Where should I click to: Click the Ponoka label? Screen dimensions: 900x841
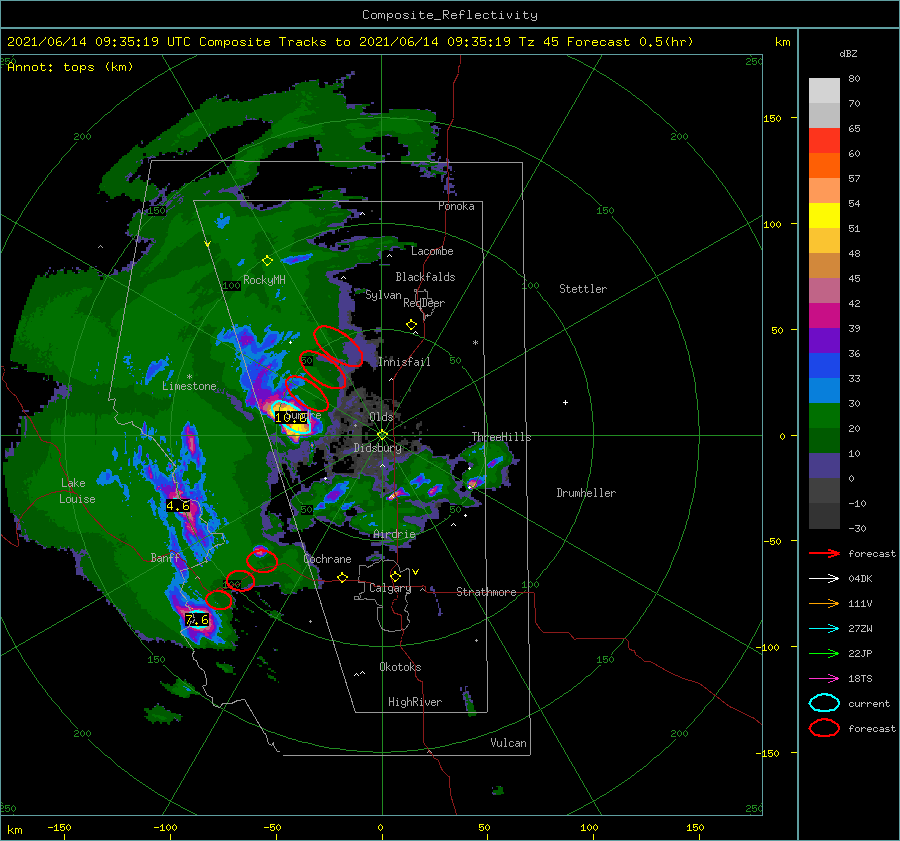coord(456,207)
